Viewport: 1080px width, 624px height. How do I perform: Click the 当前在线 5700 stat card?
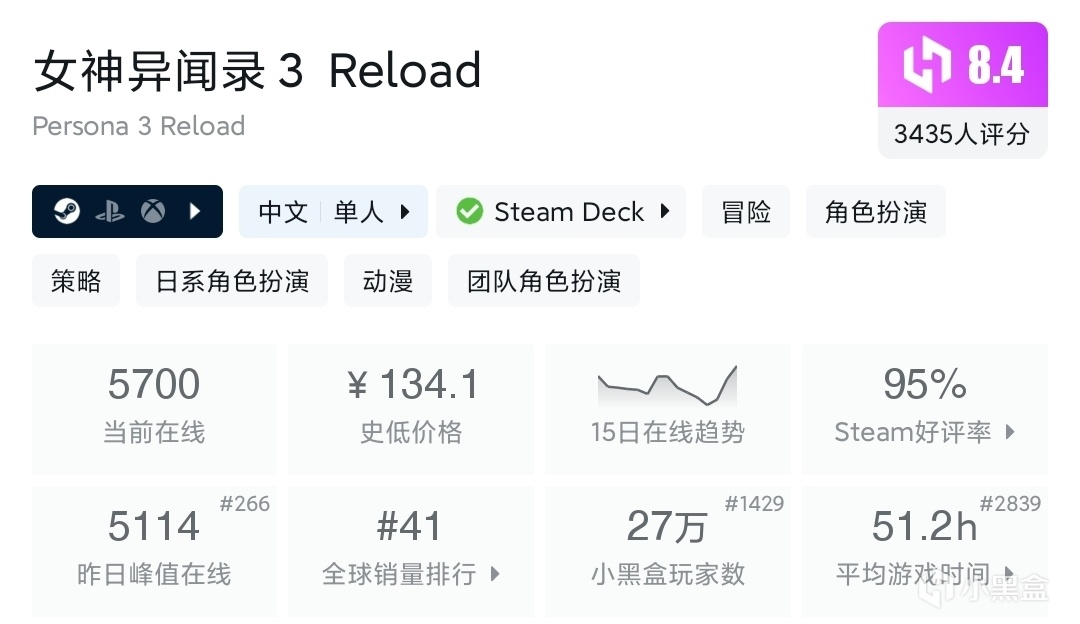(x=154, y=409)
